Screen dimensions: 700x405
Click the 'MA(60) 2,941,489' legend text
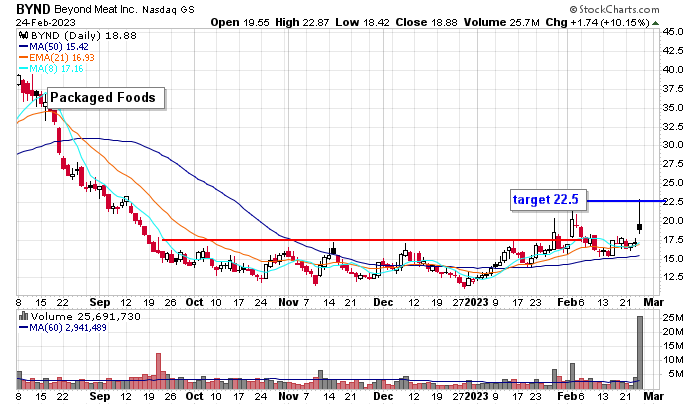[68, 328]
